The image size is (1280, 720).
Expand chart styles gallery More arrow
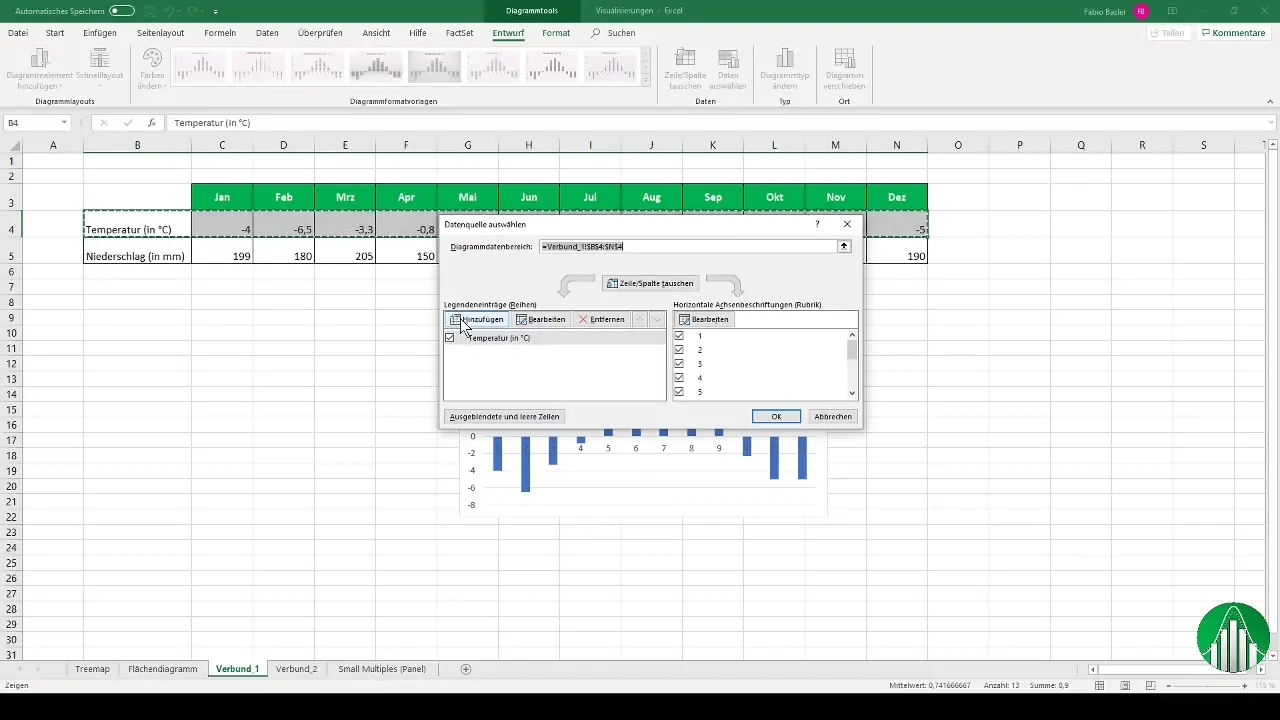[x=646, y=80]
